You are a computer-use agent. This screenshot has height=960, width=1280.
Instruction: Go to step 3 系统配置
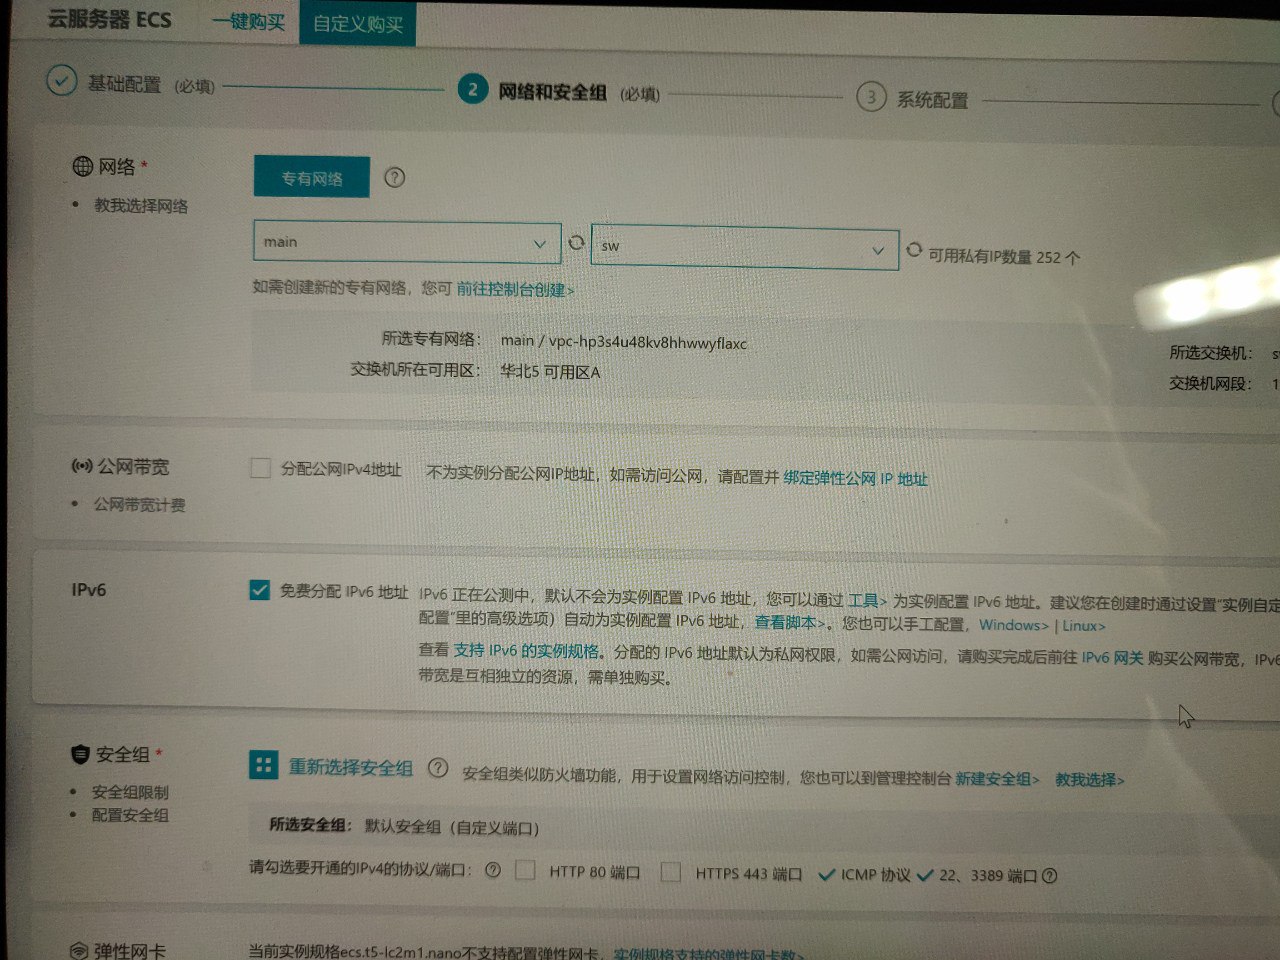[930, 99]
